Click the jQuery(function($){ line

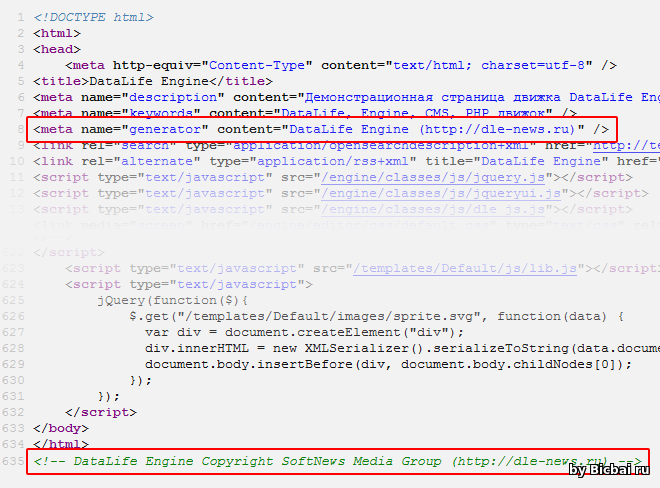(x=173, y=300)
